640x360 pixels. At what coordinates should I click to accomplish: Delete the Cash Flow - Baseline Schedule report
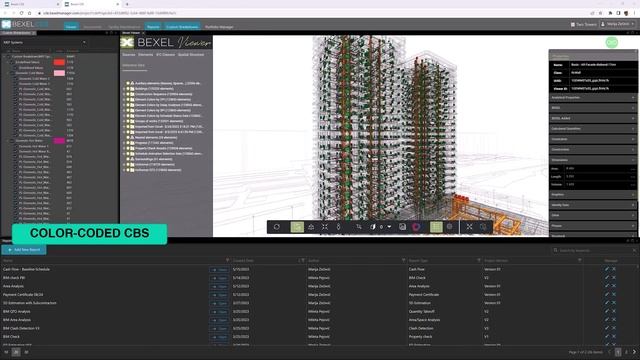point(614,269)
